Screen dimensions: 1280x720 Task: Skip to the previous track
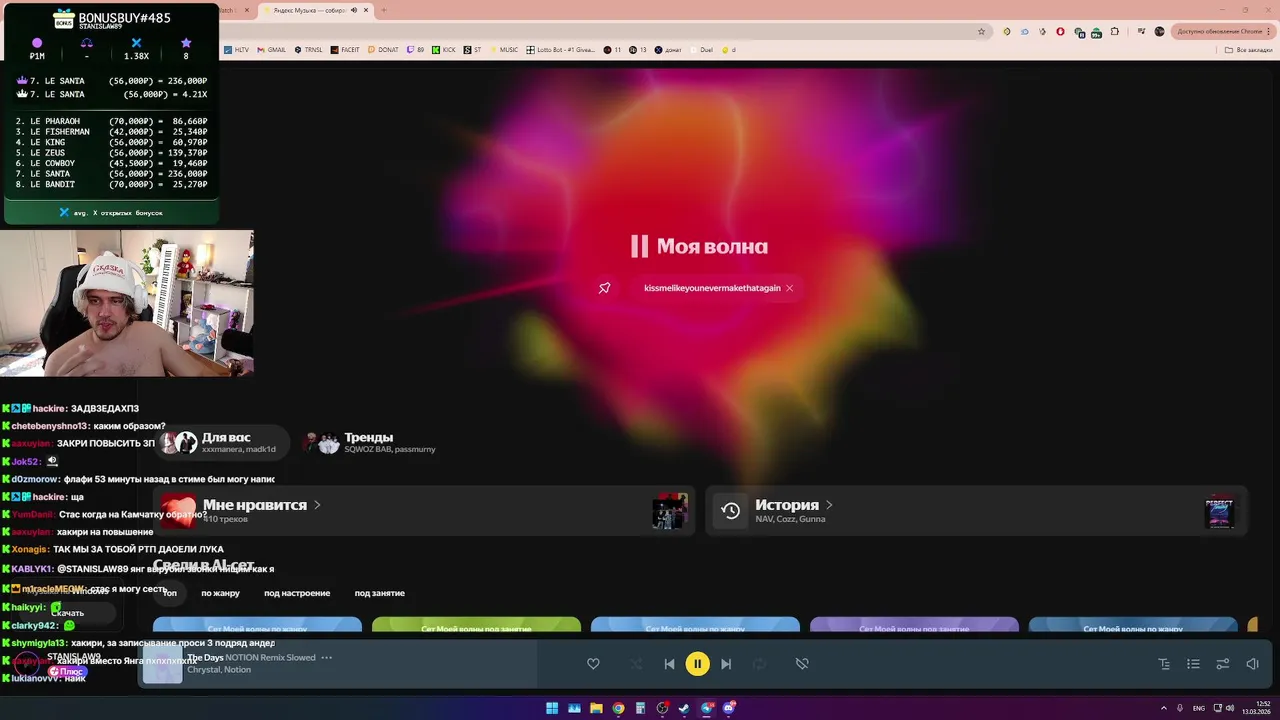tap(669, 664)
